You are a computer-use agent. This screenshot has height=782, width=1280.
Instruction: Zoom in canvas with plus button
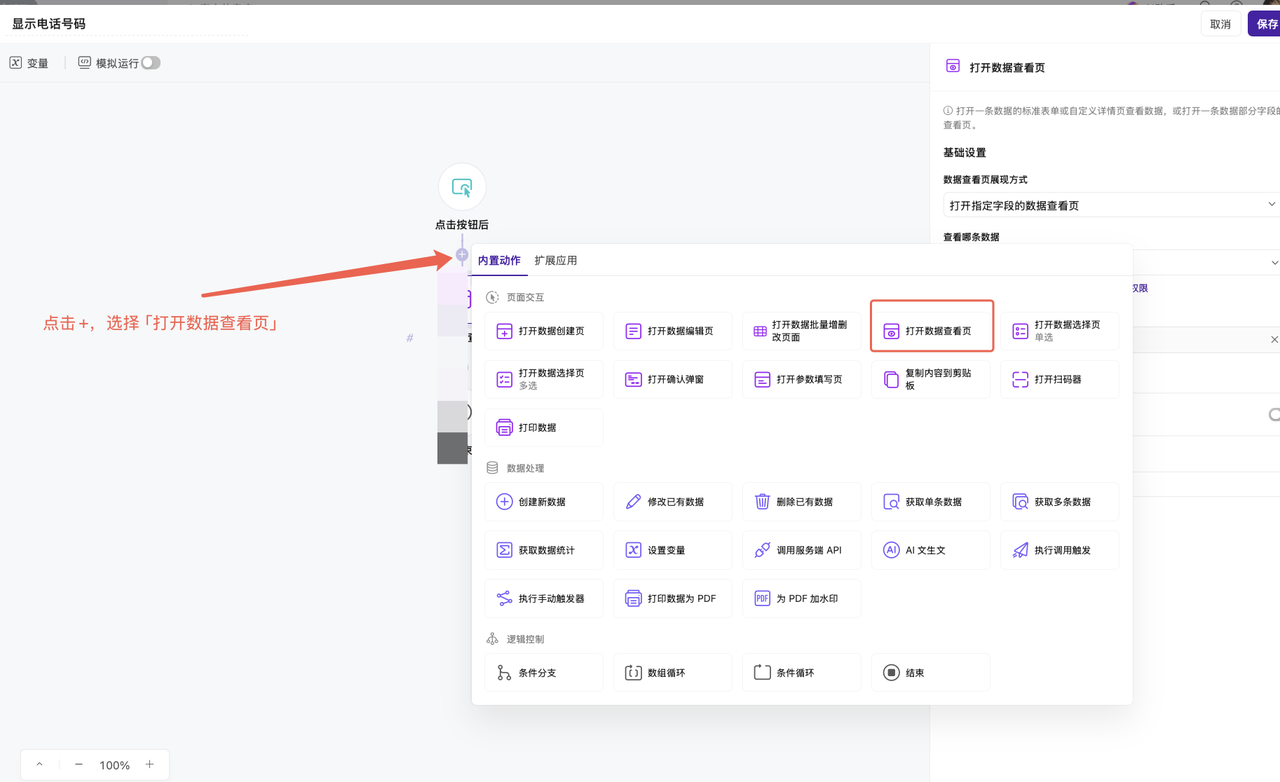(x=149, y=765)
